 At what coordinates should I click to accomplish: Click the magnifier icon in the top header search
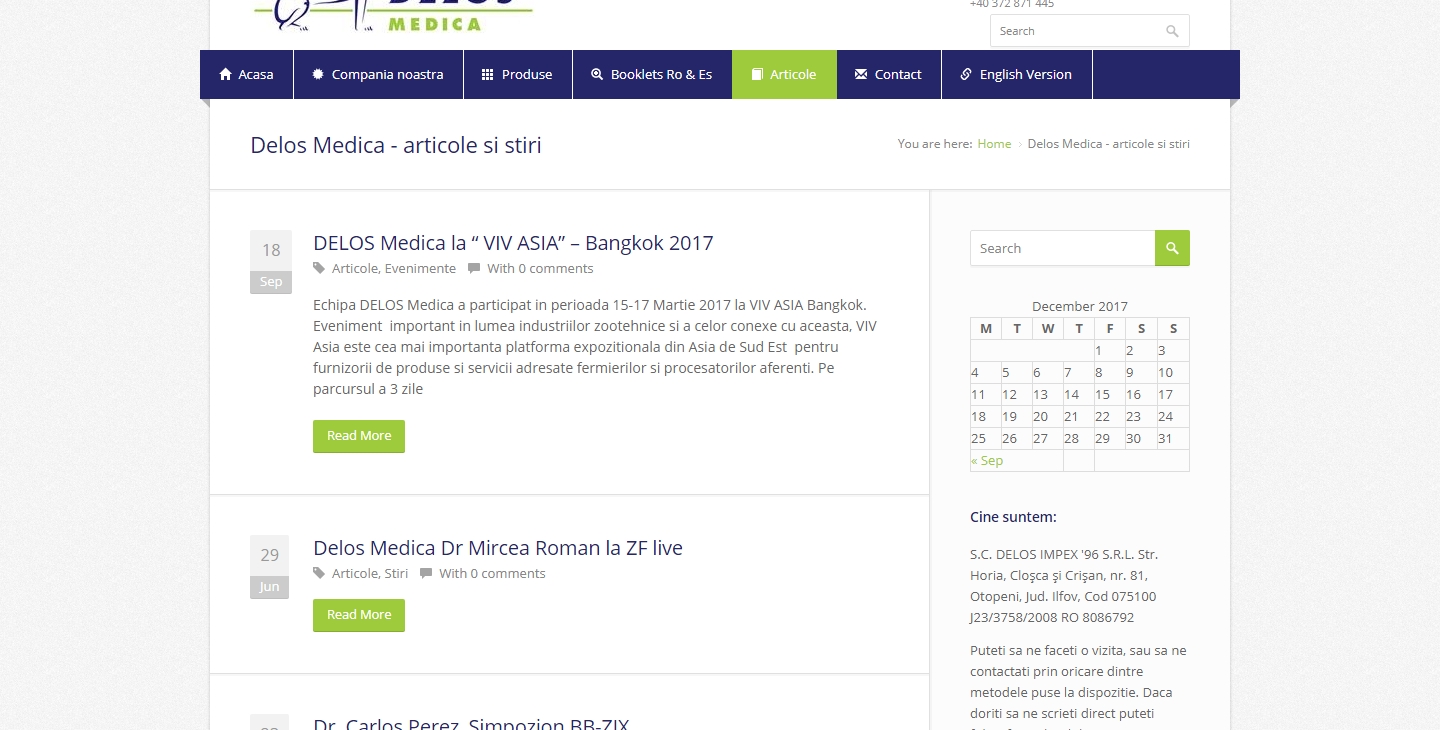point(1172,31)
